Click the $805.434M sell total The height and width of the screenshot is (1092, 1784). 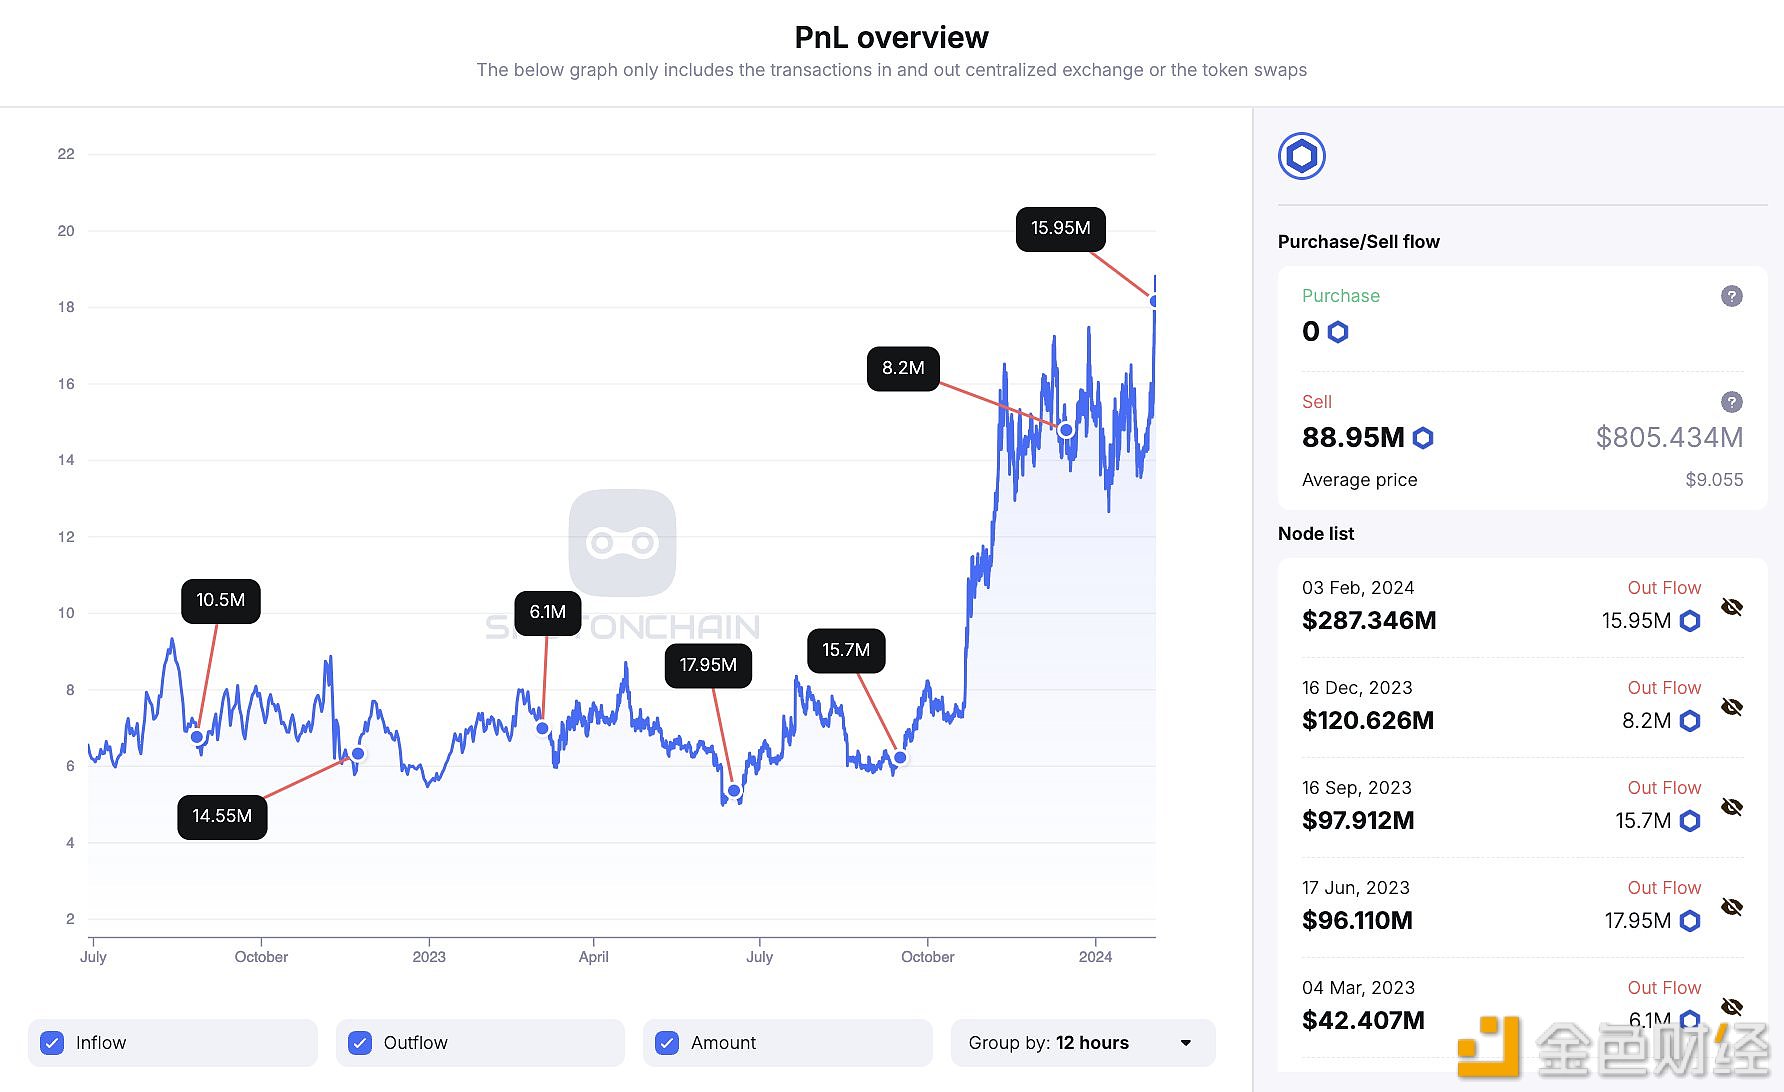[1669, 437]
